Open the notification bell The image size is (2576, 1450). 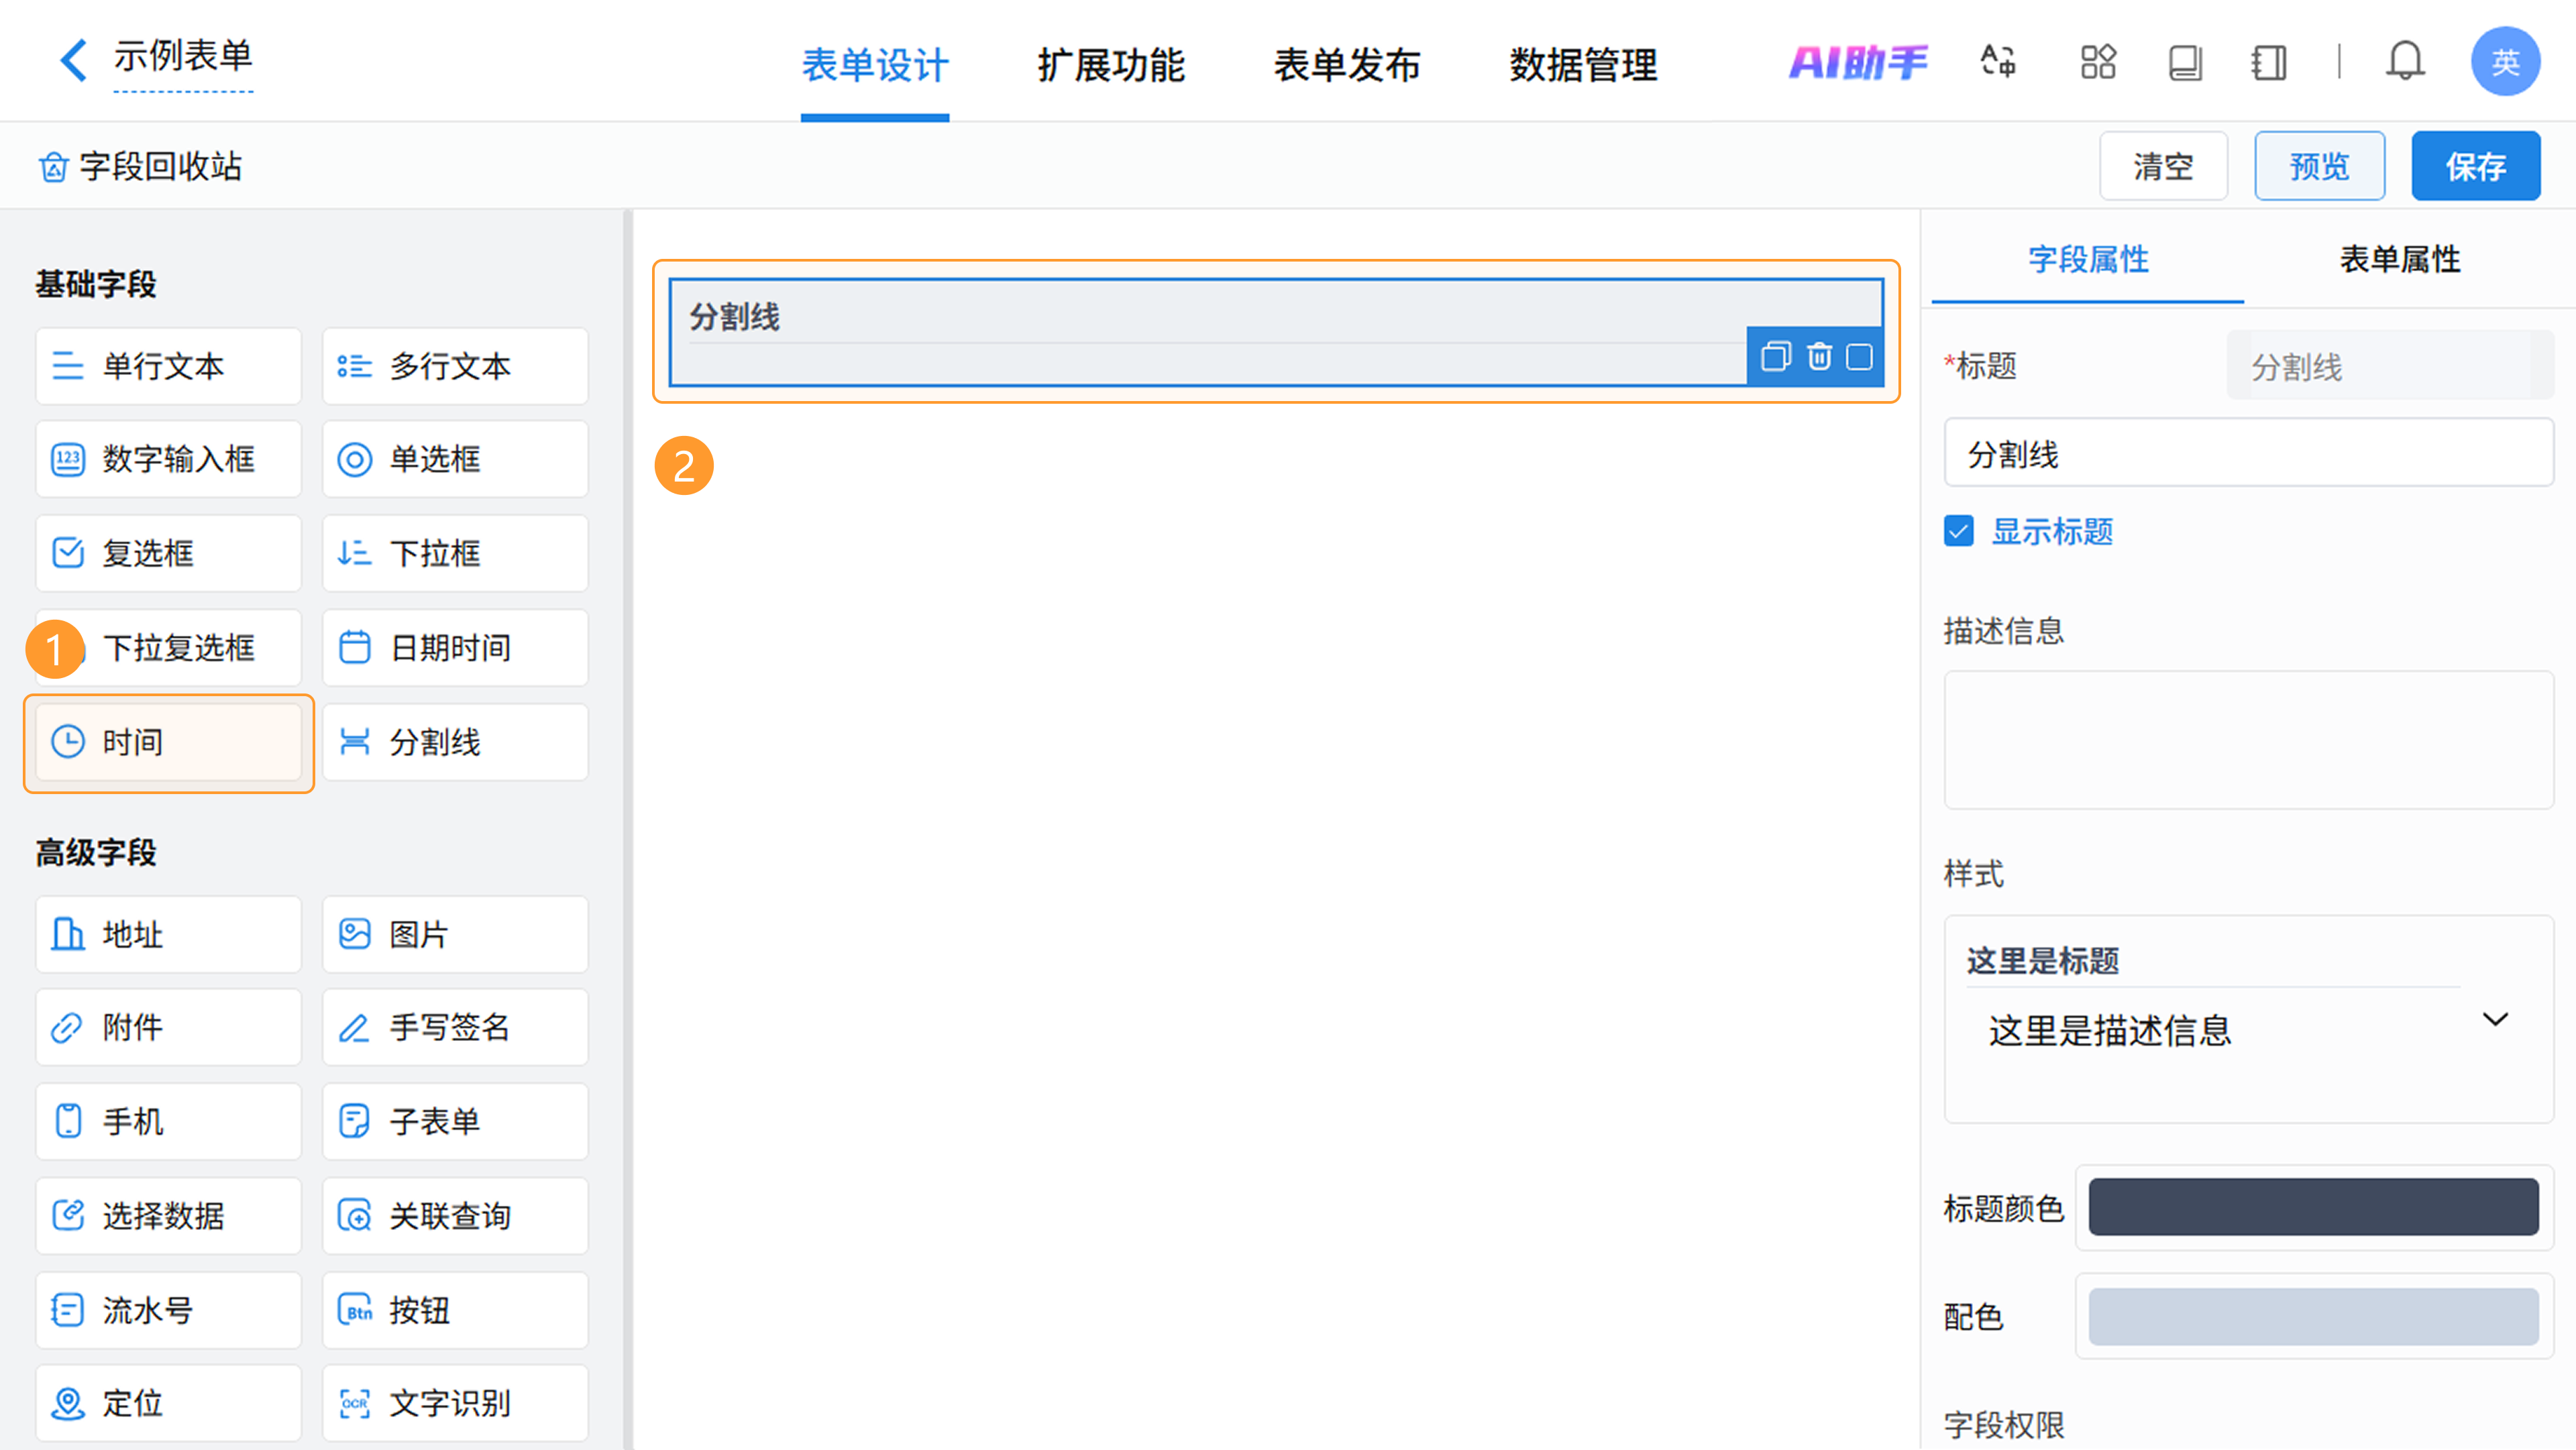point(2404,62)
